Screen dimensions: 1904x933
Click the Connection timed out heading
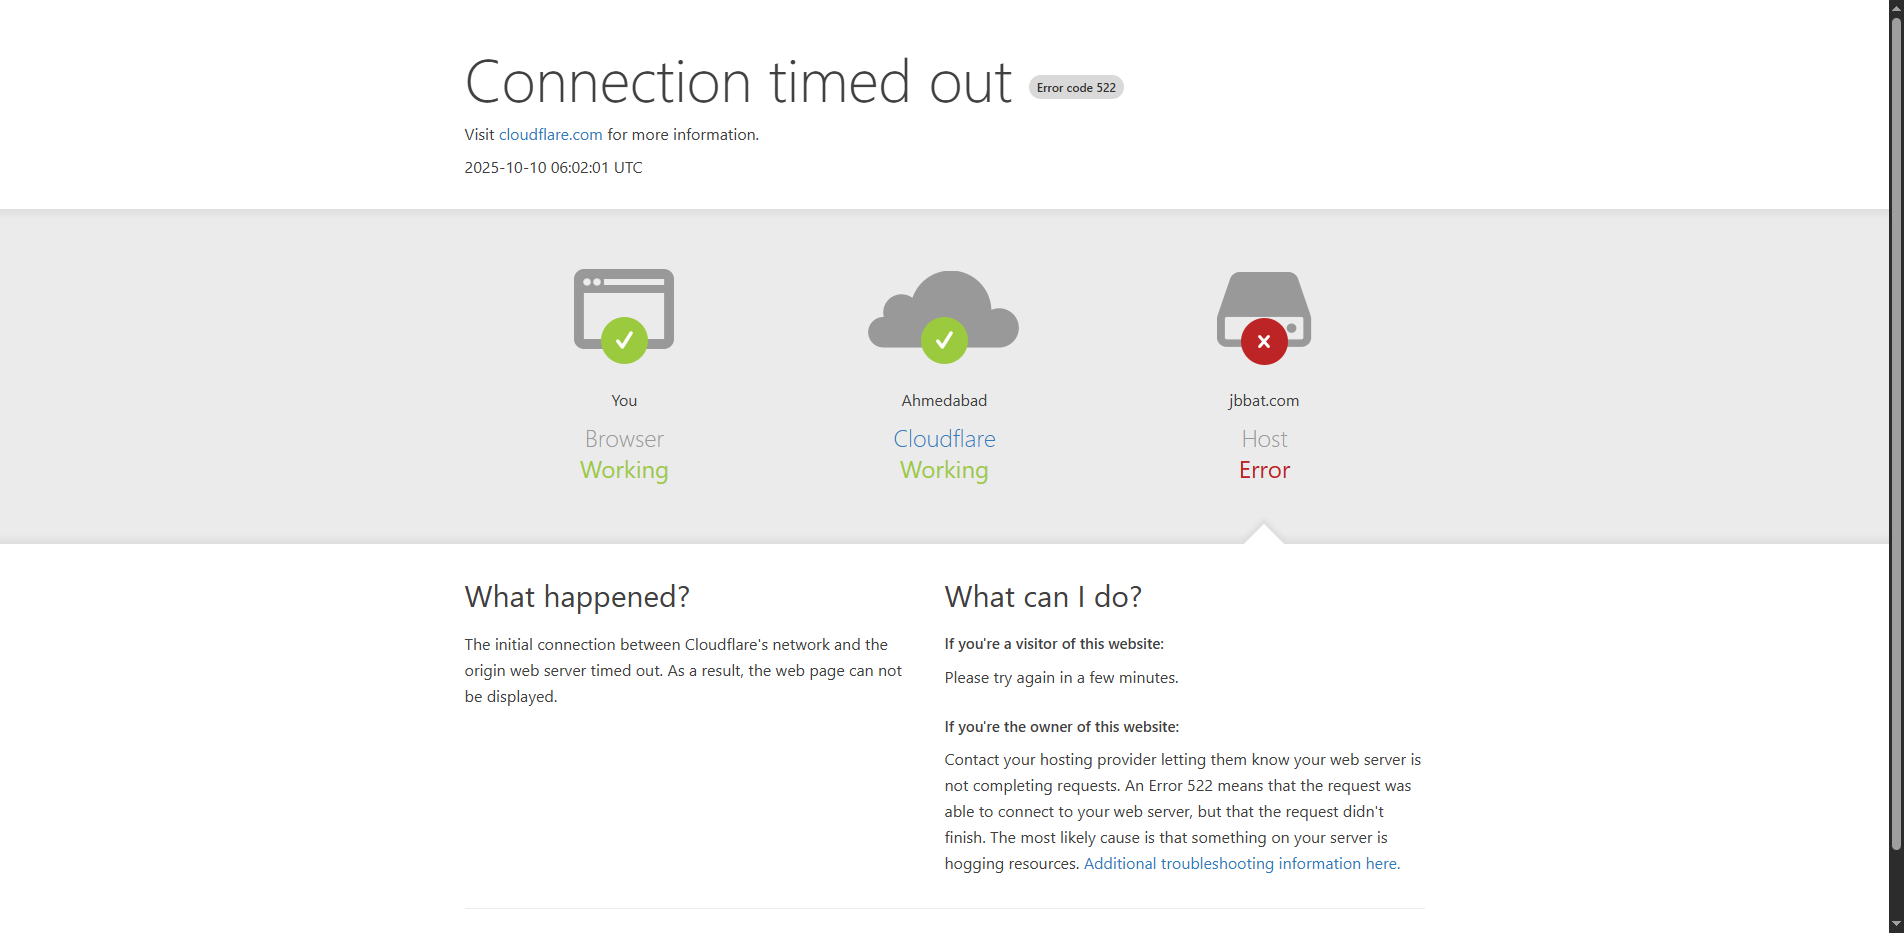point(738,82)
